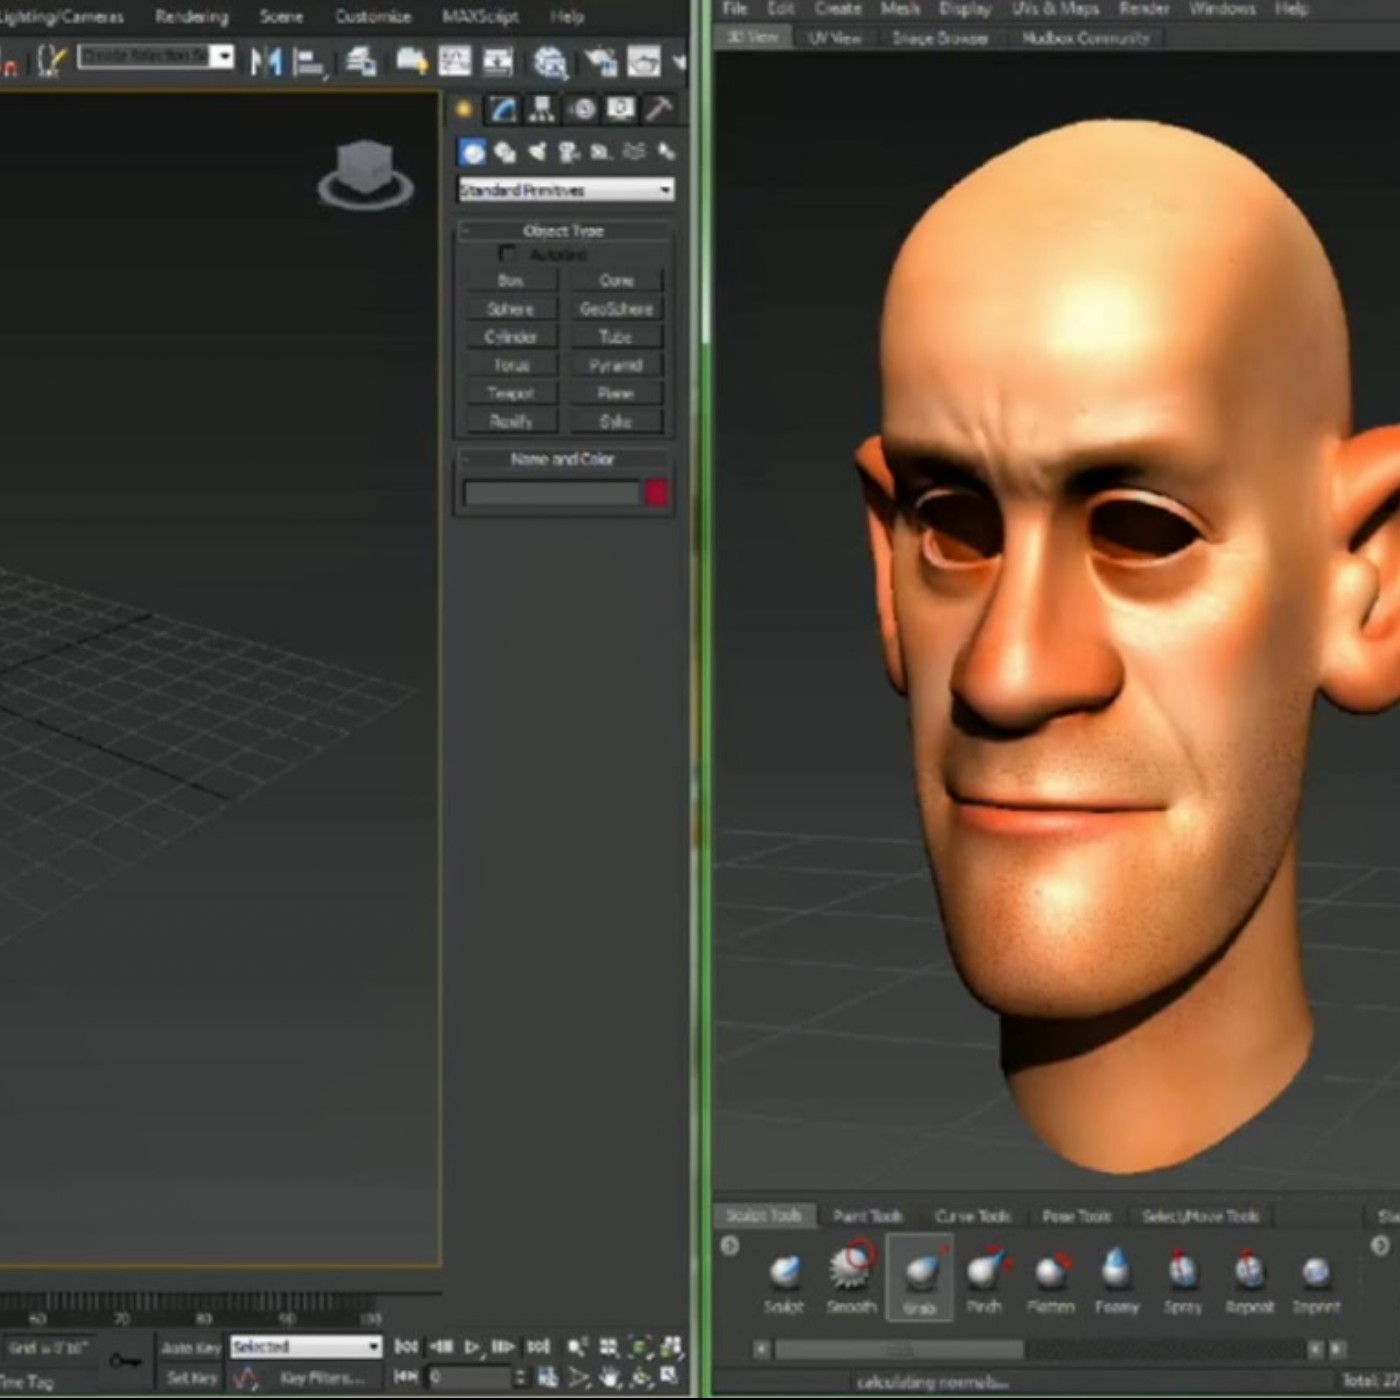Switch to the Paint Tools tab
The height and width of the screenshot is (1400, 1400).
pyautogui.click(x=867, y=1216)
